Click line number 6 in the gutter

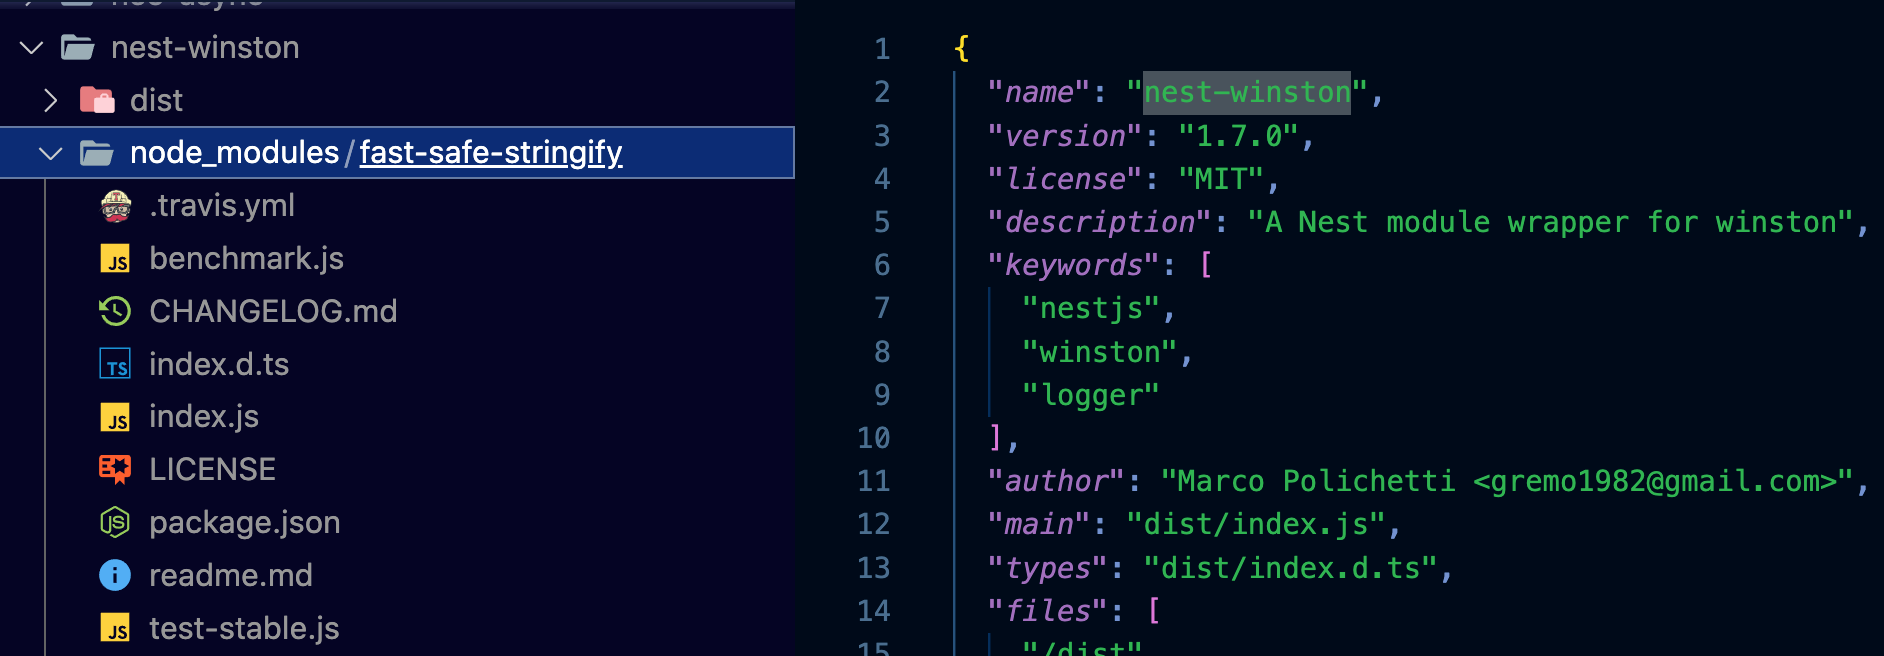click(882, 265)
